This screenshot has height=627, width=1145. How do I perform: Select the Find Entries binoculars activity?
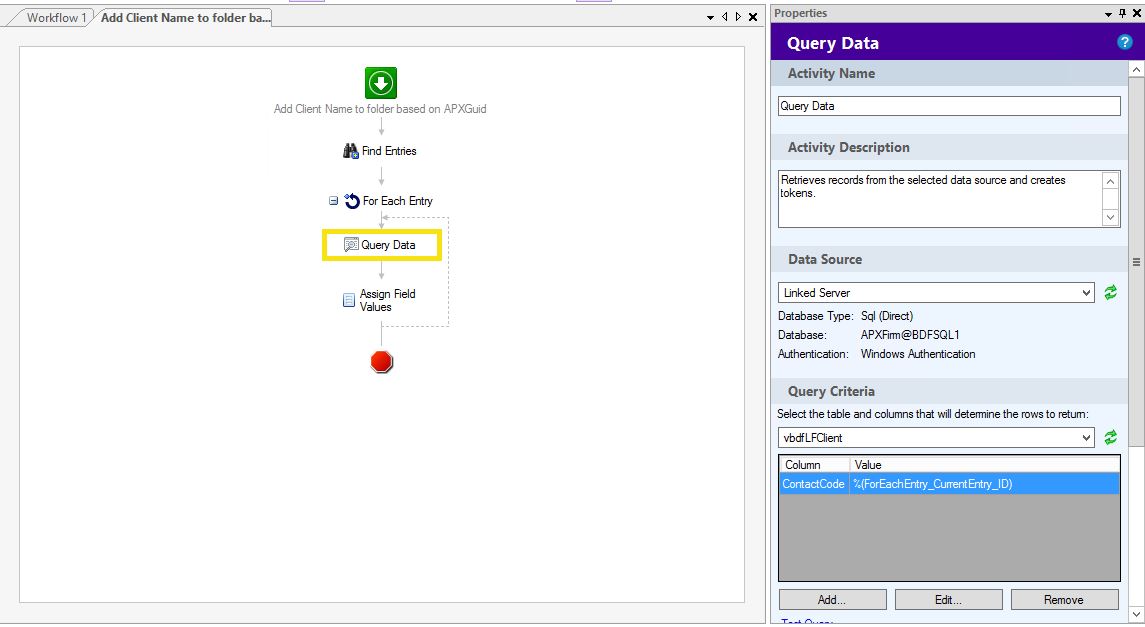pos(380,151)
